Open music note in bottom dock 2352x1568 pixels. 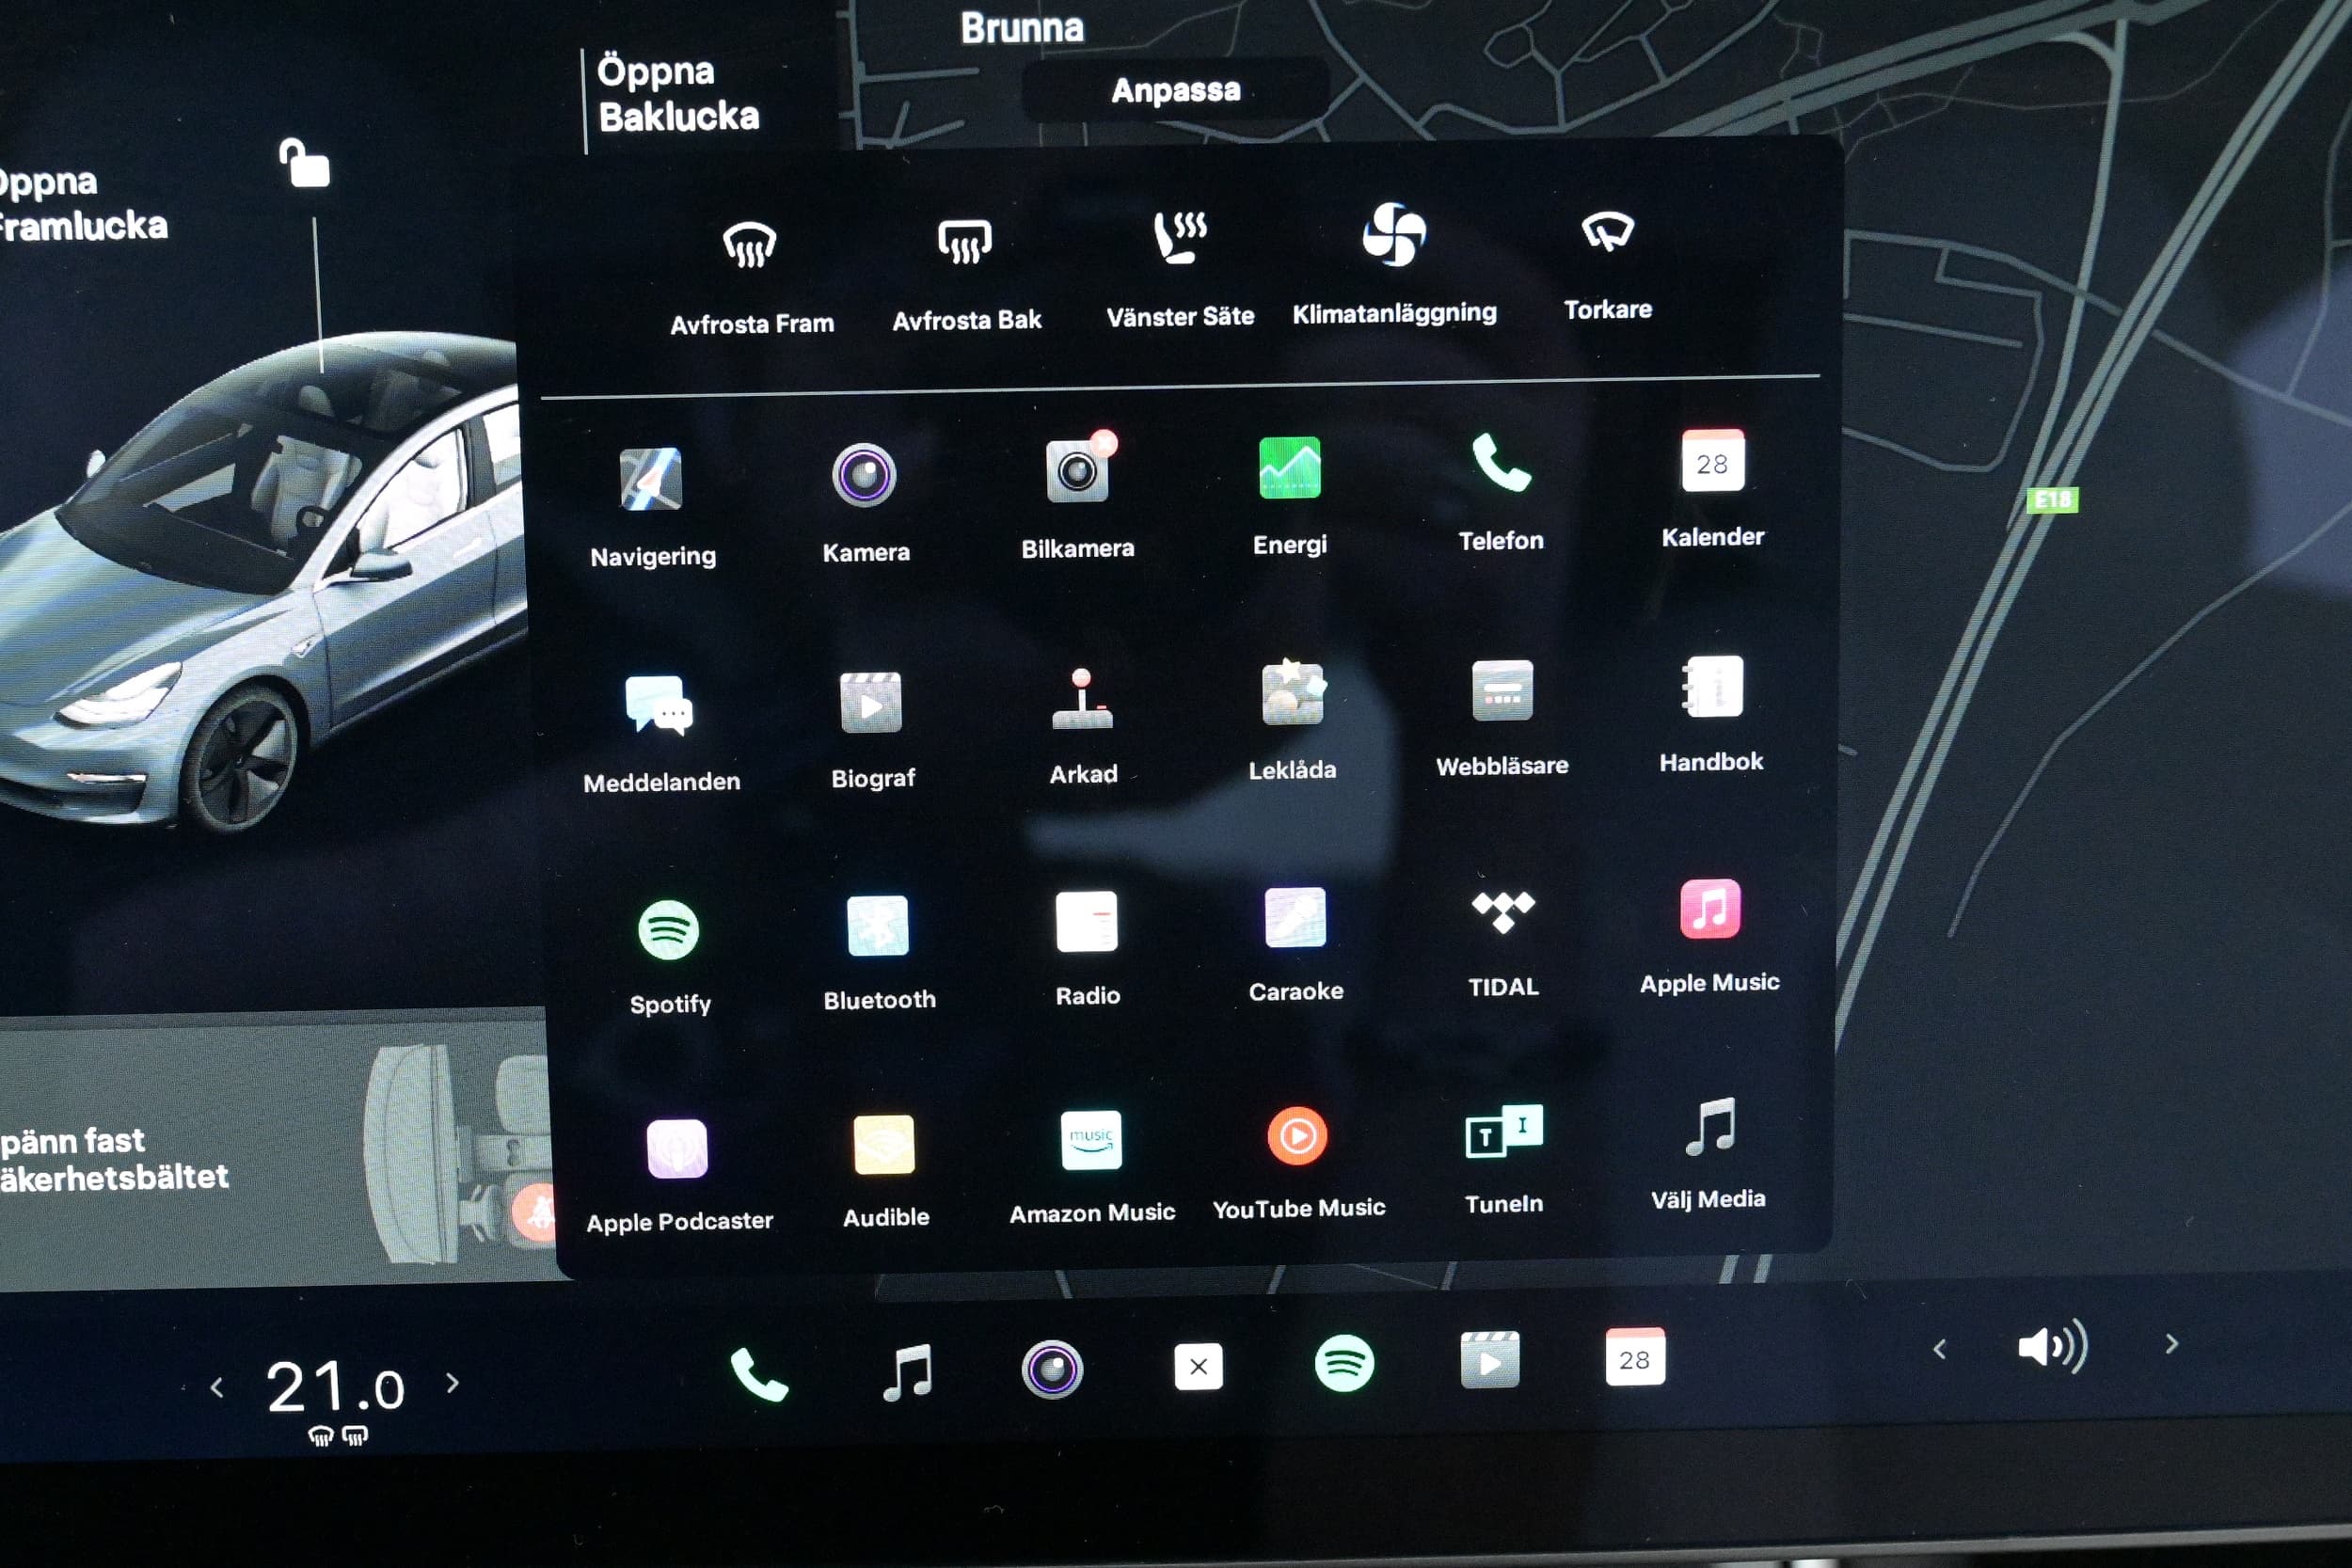[x=908, y=1372]
